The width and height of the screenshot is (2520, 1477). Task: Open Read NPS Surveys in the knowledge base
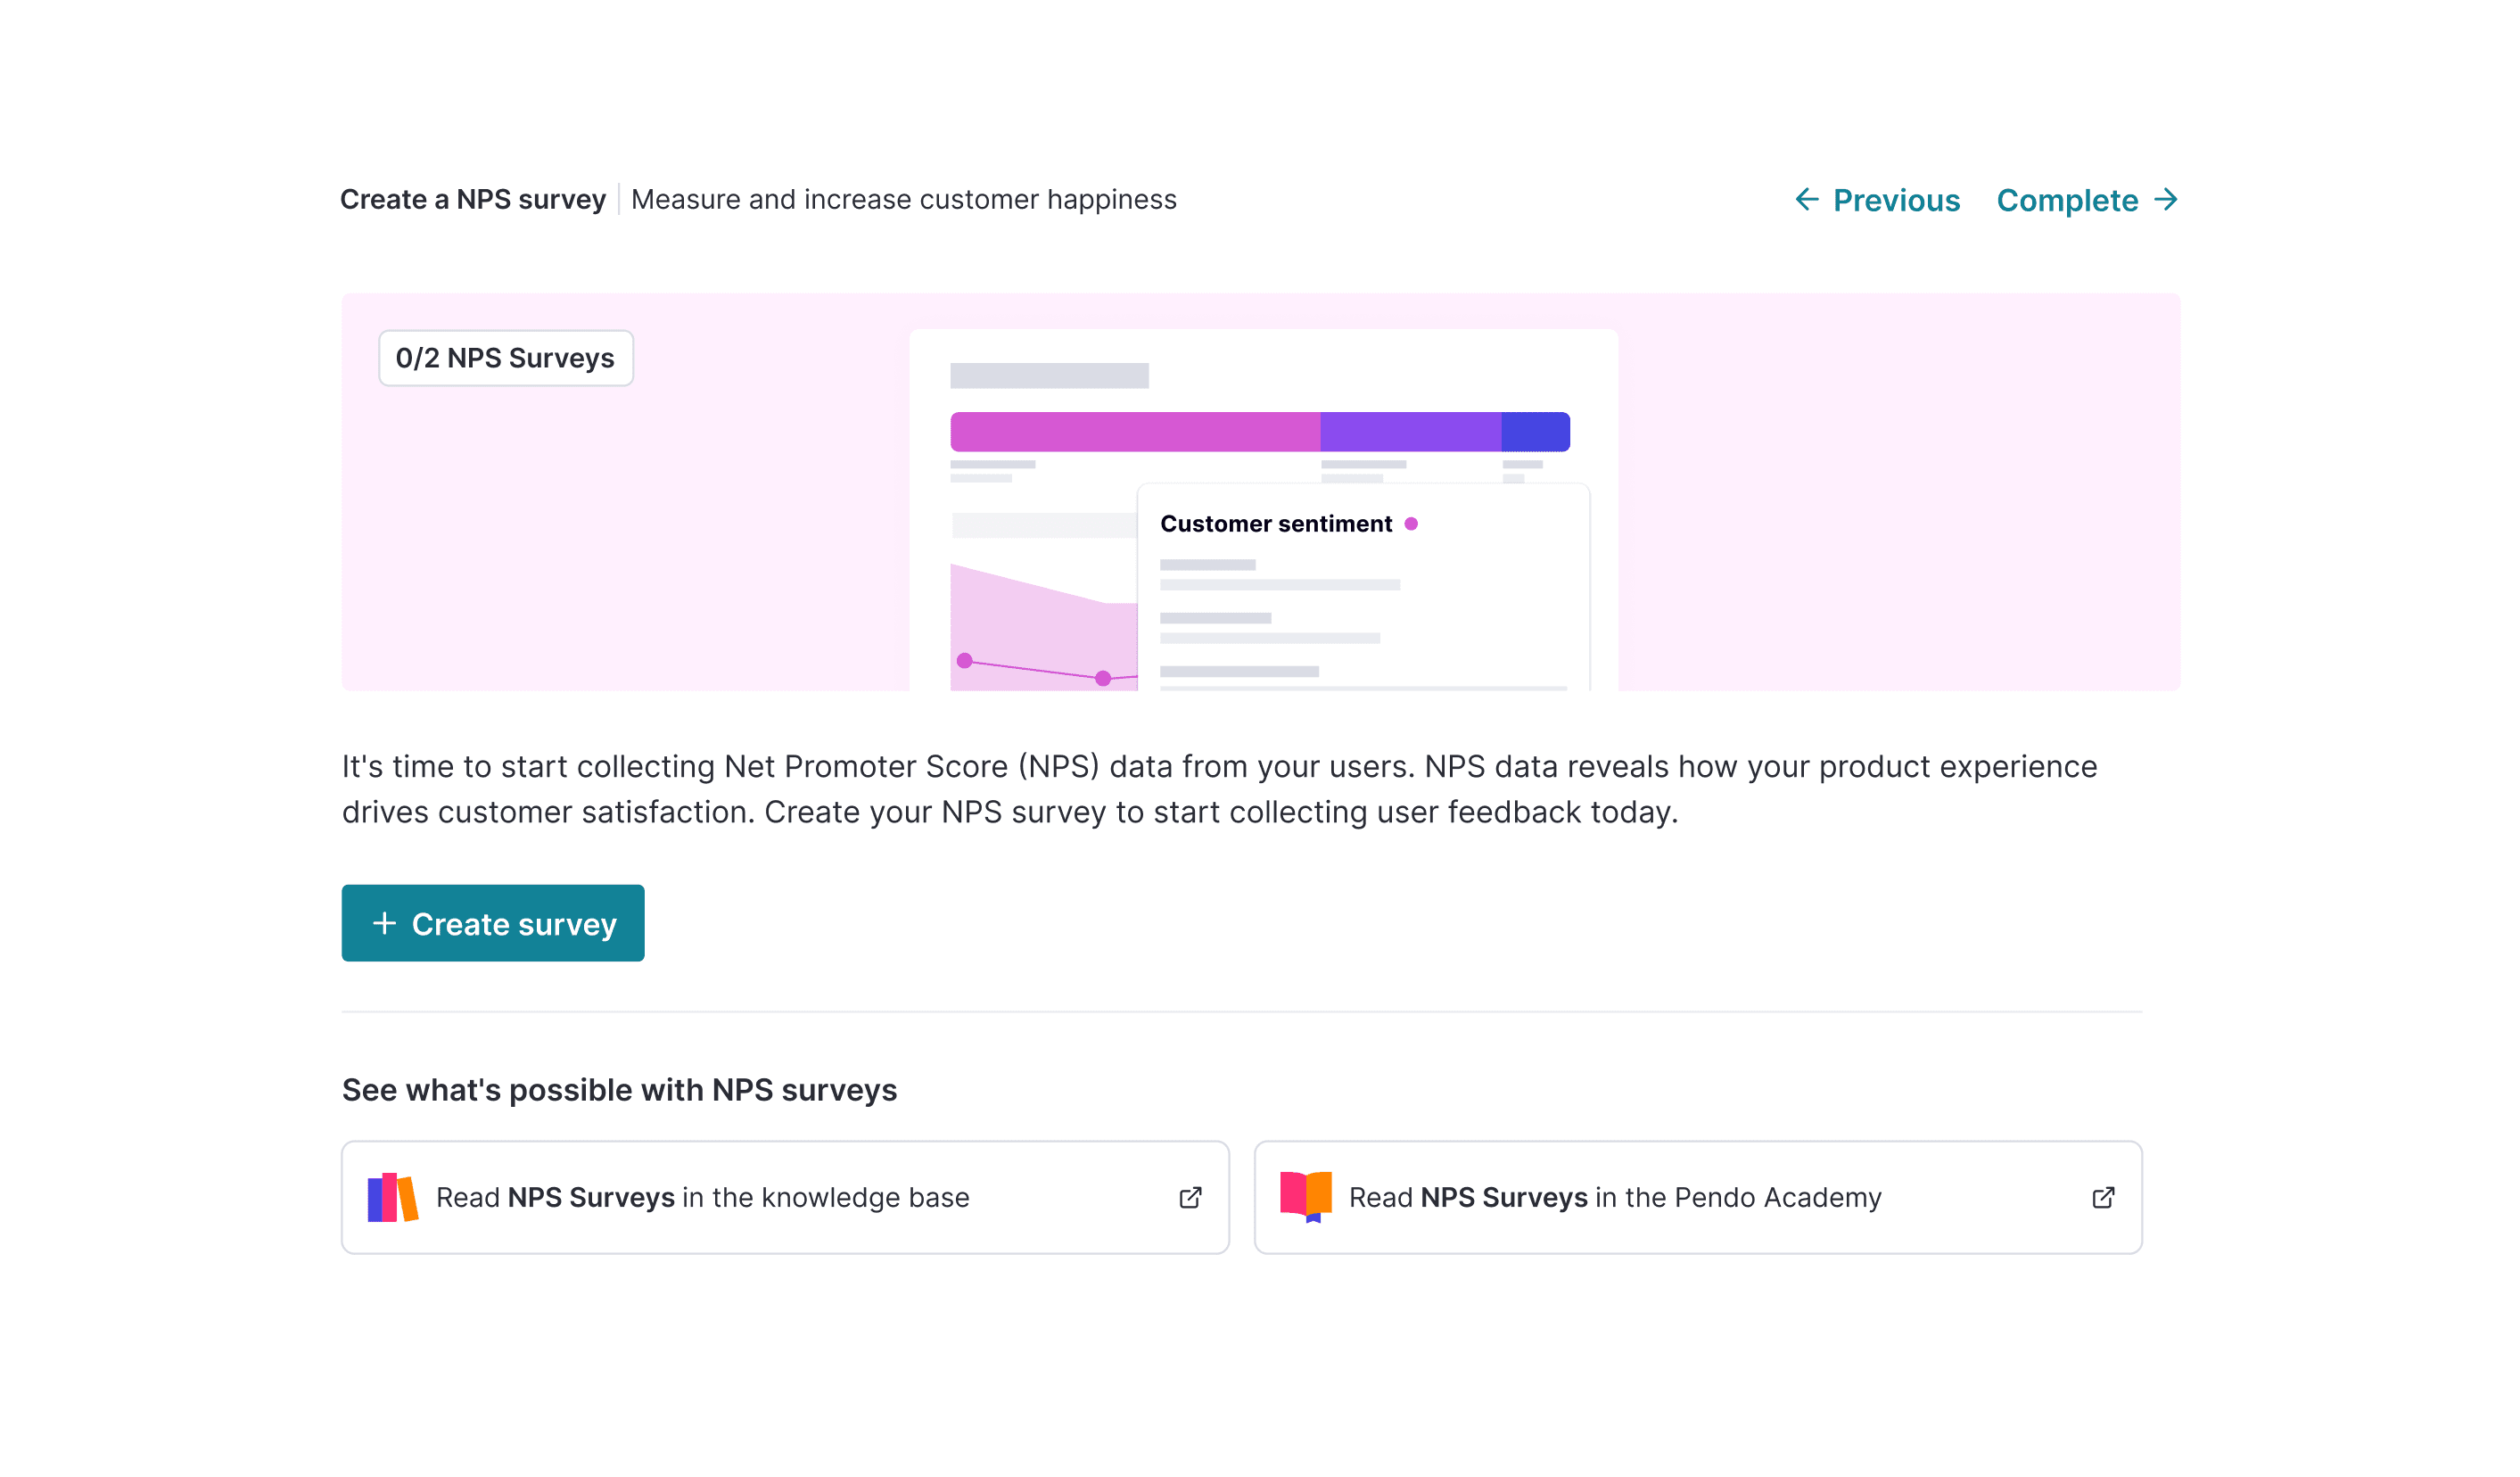(x=703, y=1197)
